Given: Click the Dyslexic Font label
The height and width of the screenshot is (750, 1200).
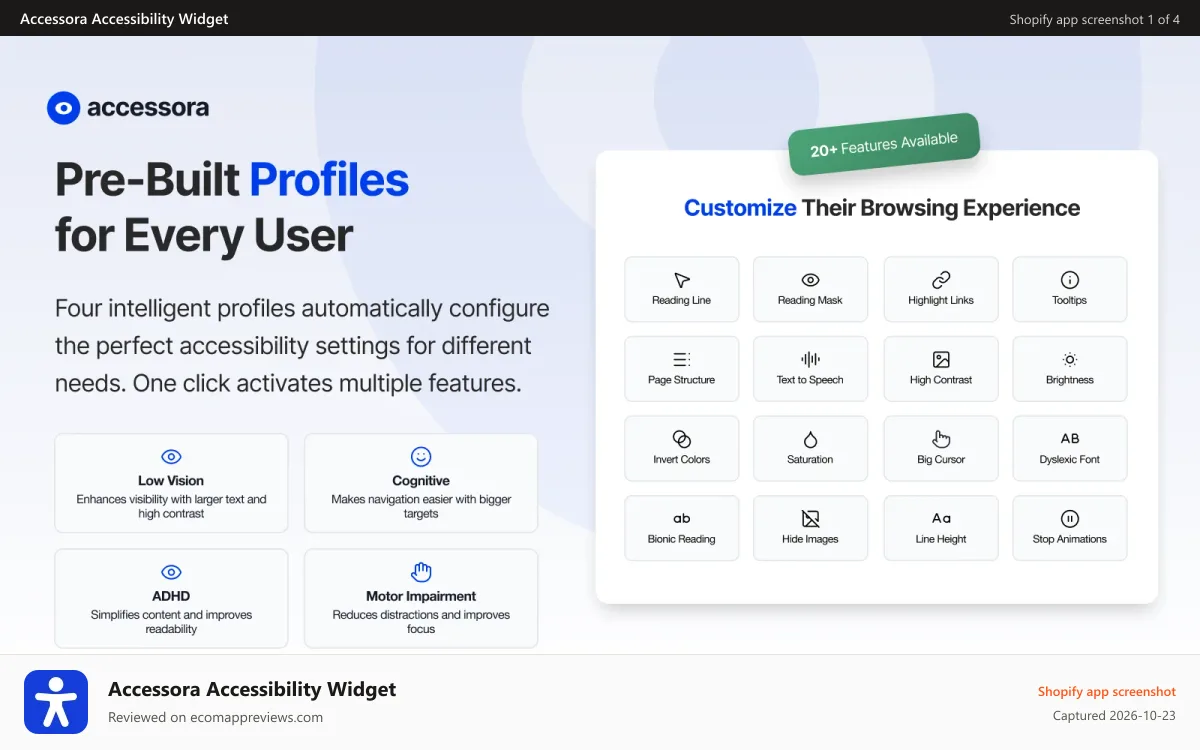Looking at the screenshot, I should [1070, 459].
